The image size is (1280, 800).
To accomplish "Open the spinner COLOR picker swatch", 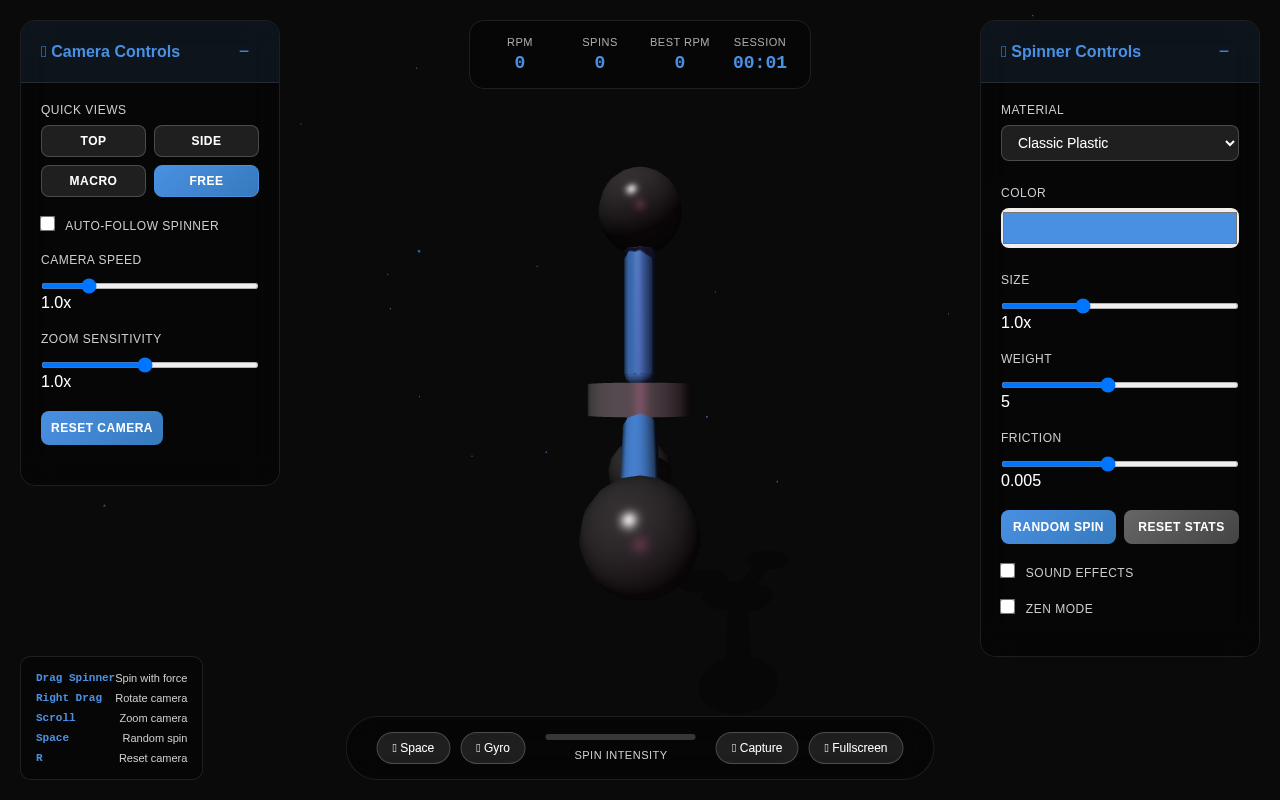I will click(x=1119, y=228).
